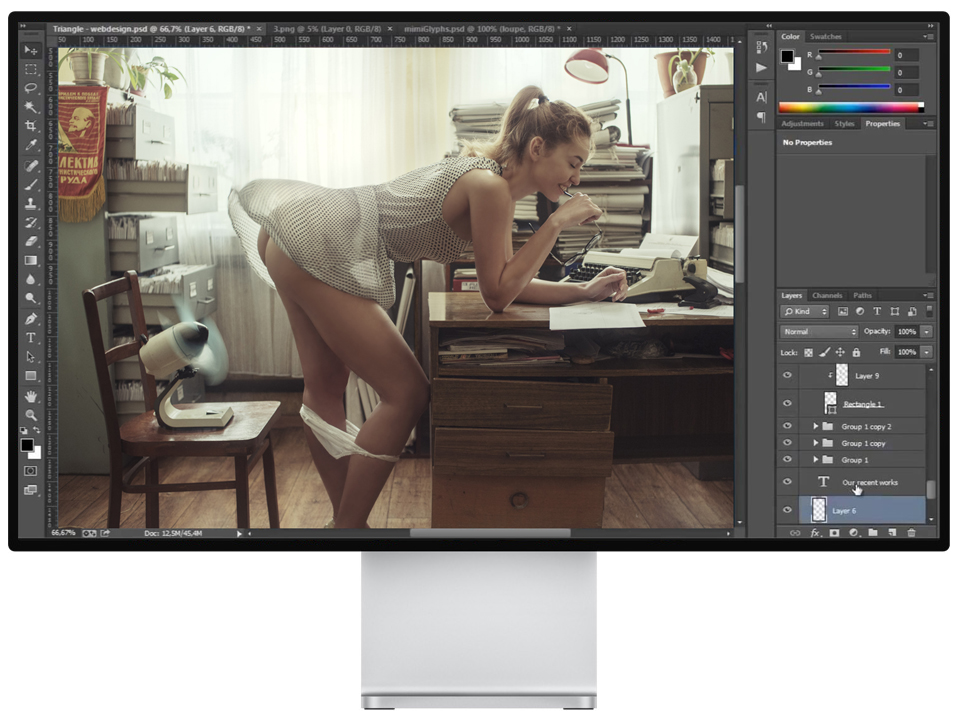
Task: Toggle visibility of Group 1 copy 2
Action: [x=787, y=426]
